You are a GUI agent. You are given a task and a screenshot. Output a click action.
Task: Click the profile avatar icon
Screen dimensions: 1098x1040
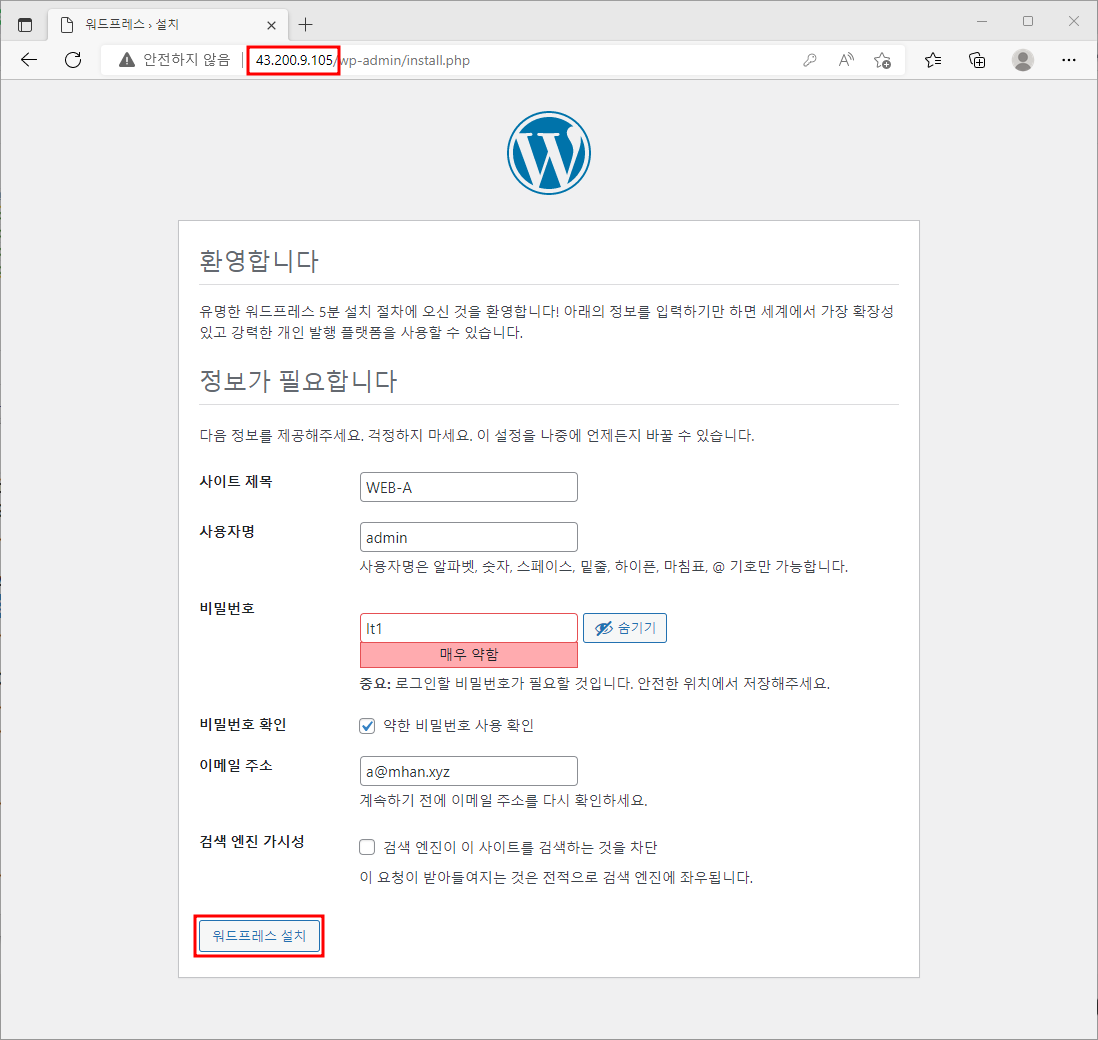tap(1022, 60)
